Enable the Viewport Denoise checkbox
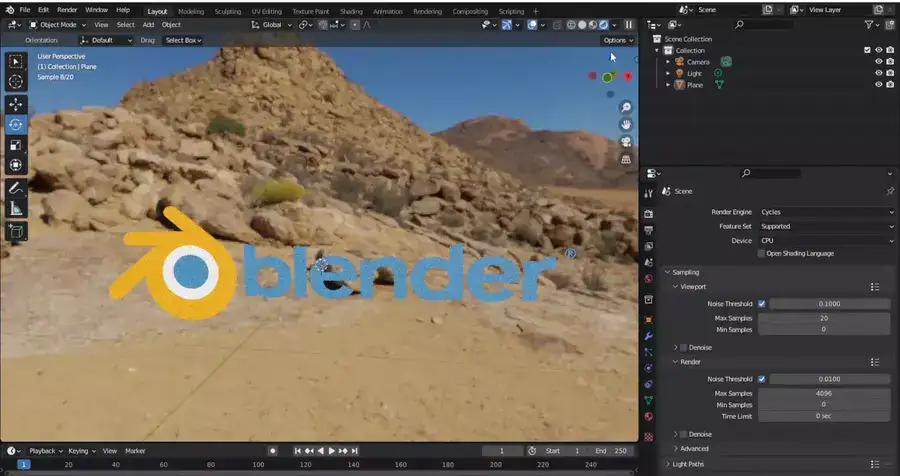The width and height of the screenshot is (900, 476). pyautogui.click(x=684, y=347)
